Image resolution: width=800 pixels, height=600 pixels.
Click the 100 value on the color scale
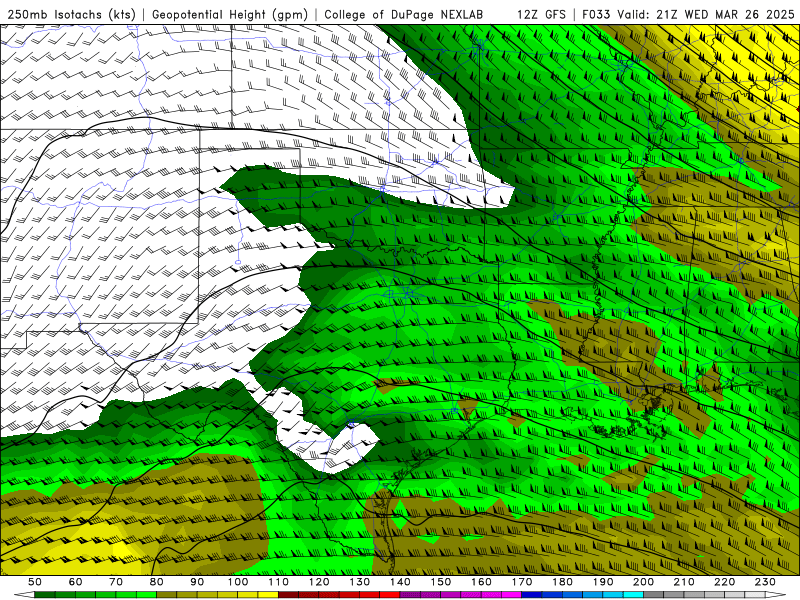click(238, 582)
